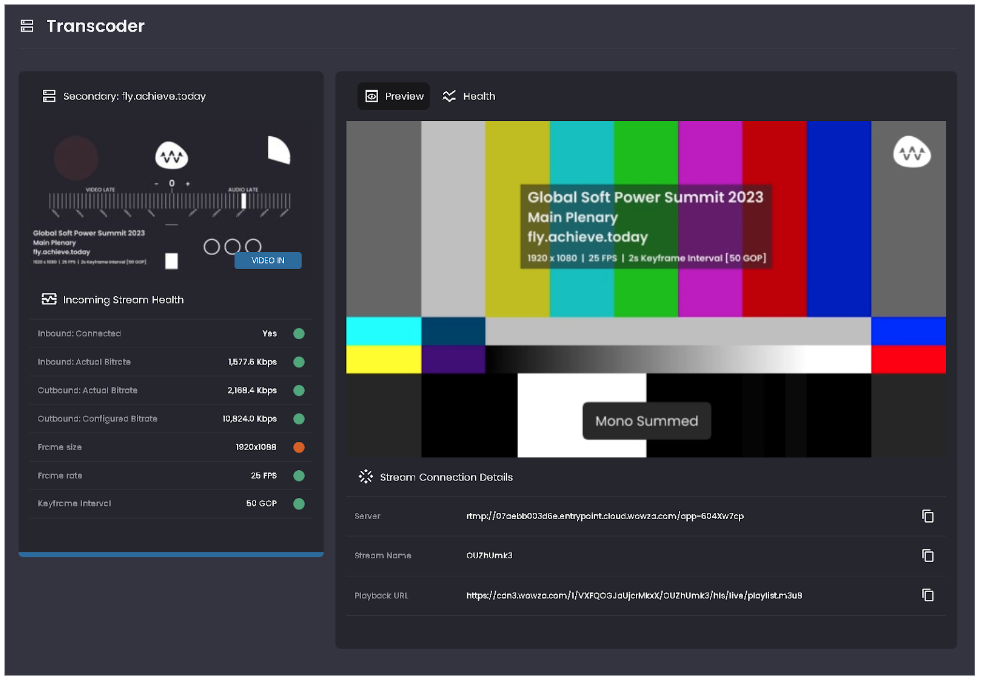The image size is (981, 683).
Task: Click the Wowza logo in the preview
Action: pyautogui.click(x=911, y=152)
